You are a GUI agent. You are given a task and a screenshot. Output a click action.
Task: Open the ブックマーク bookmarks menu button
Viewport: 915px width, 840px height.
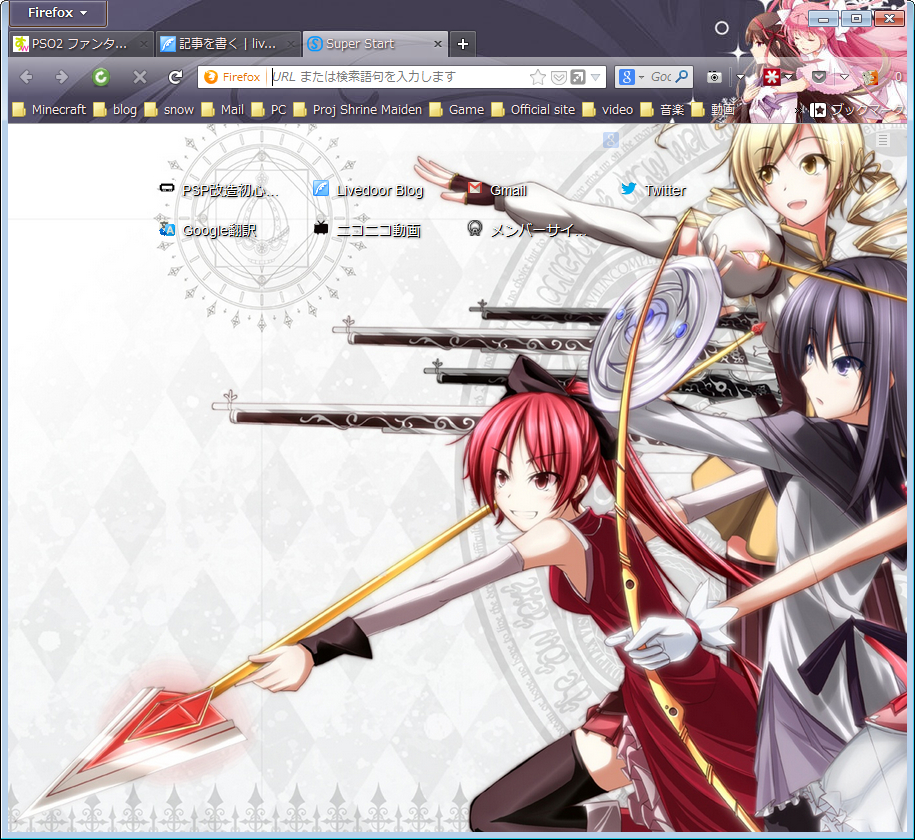coord(857,110)
